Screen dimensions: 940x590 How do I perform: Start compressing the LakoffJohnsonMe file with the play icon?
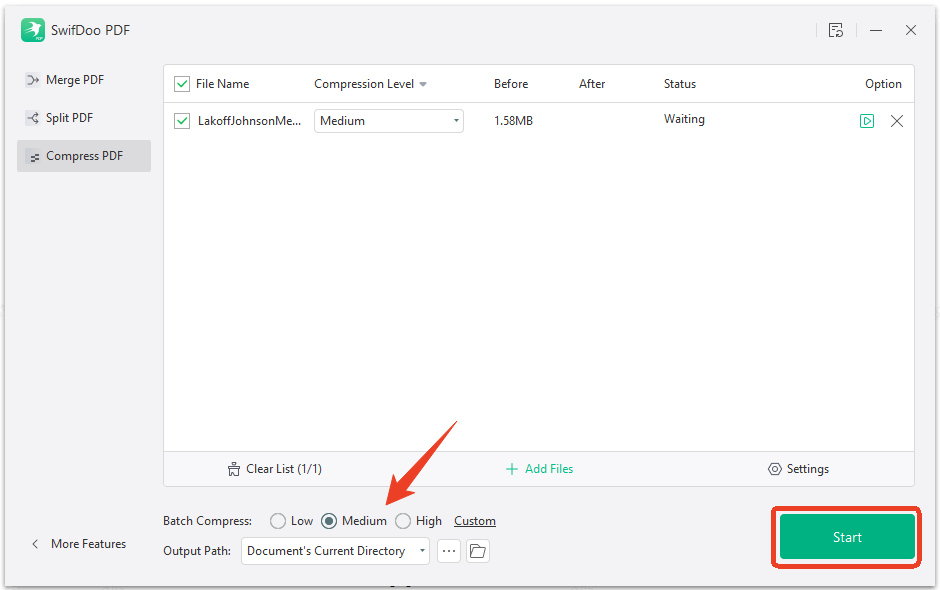click(x=867, y=121)
